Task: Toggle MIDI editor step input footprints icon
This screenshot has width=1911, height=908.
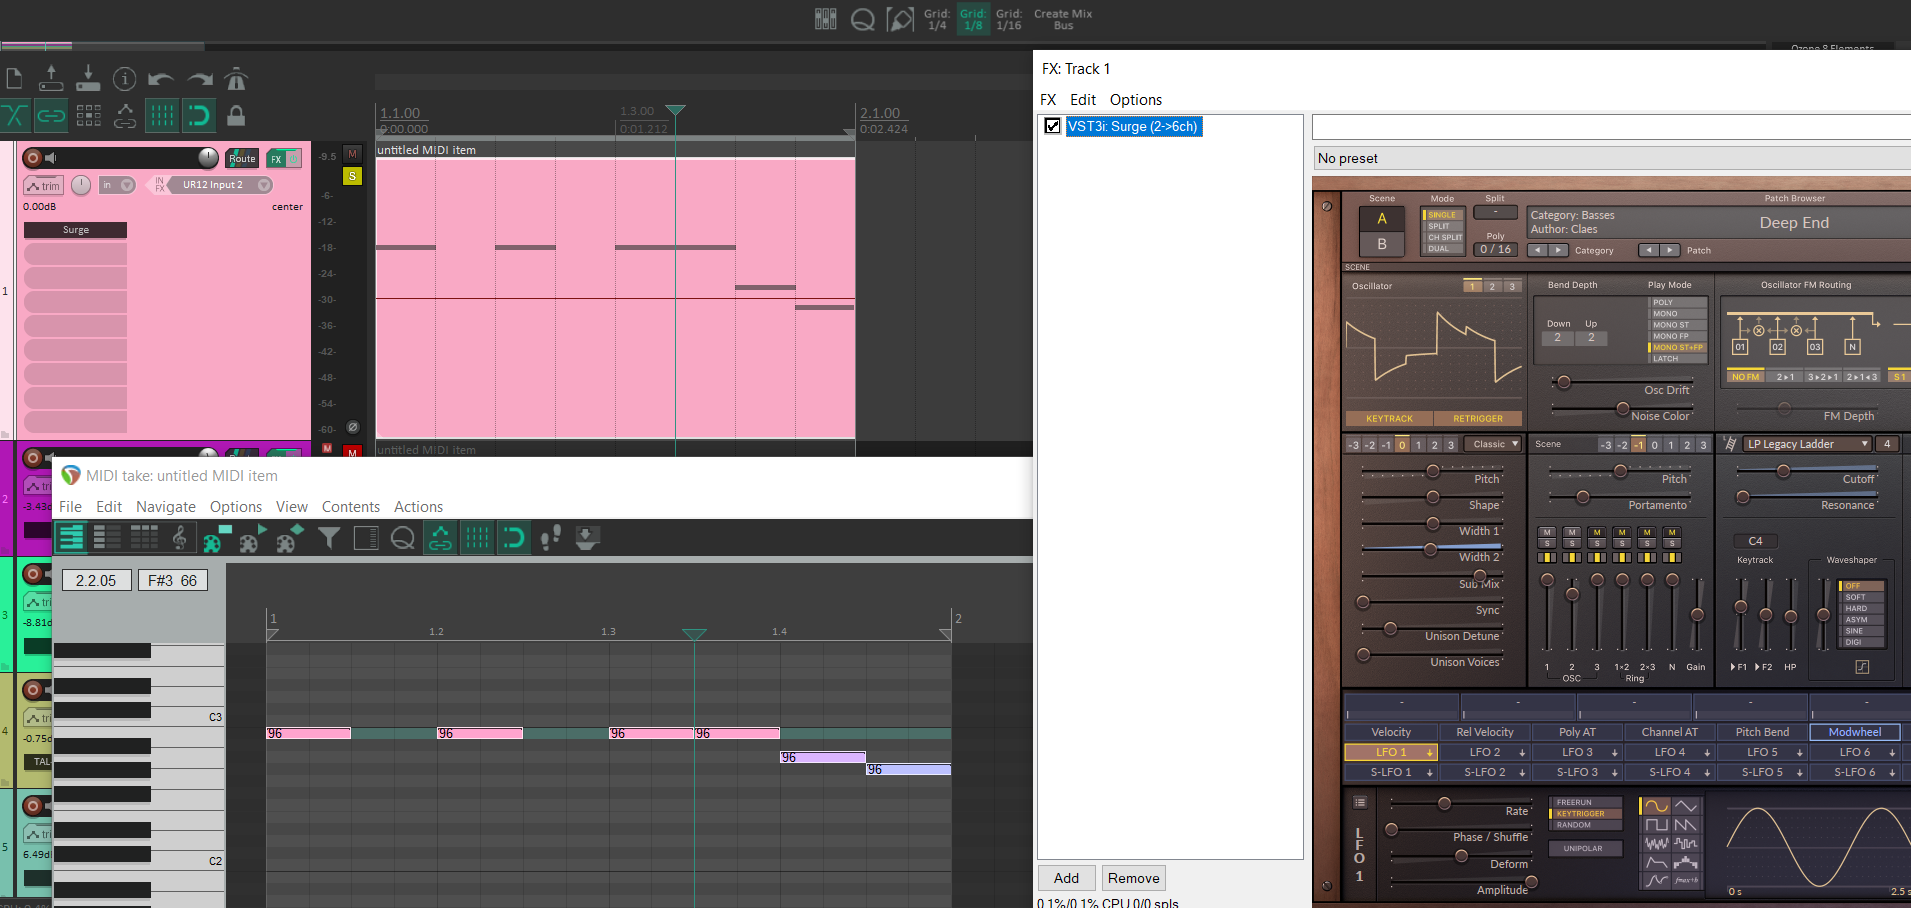Action: (x=550, y=538)
